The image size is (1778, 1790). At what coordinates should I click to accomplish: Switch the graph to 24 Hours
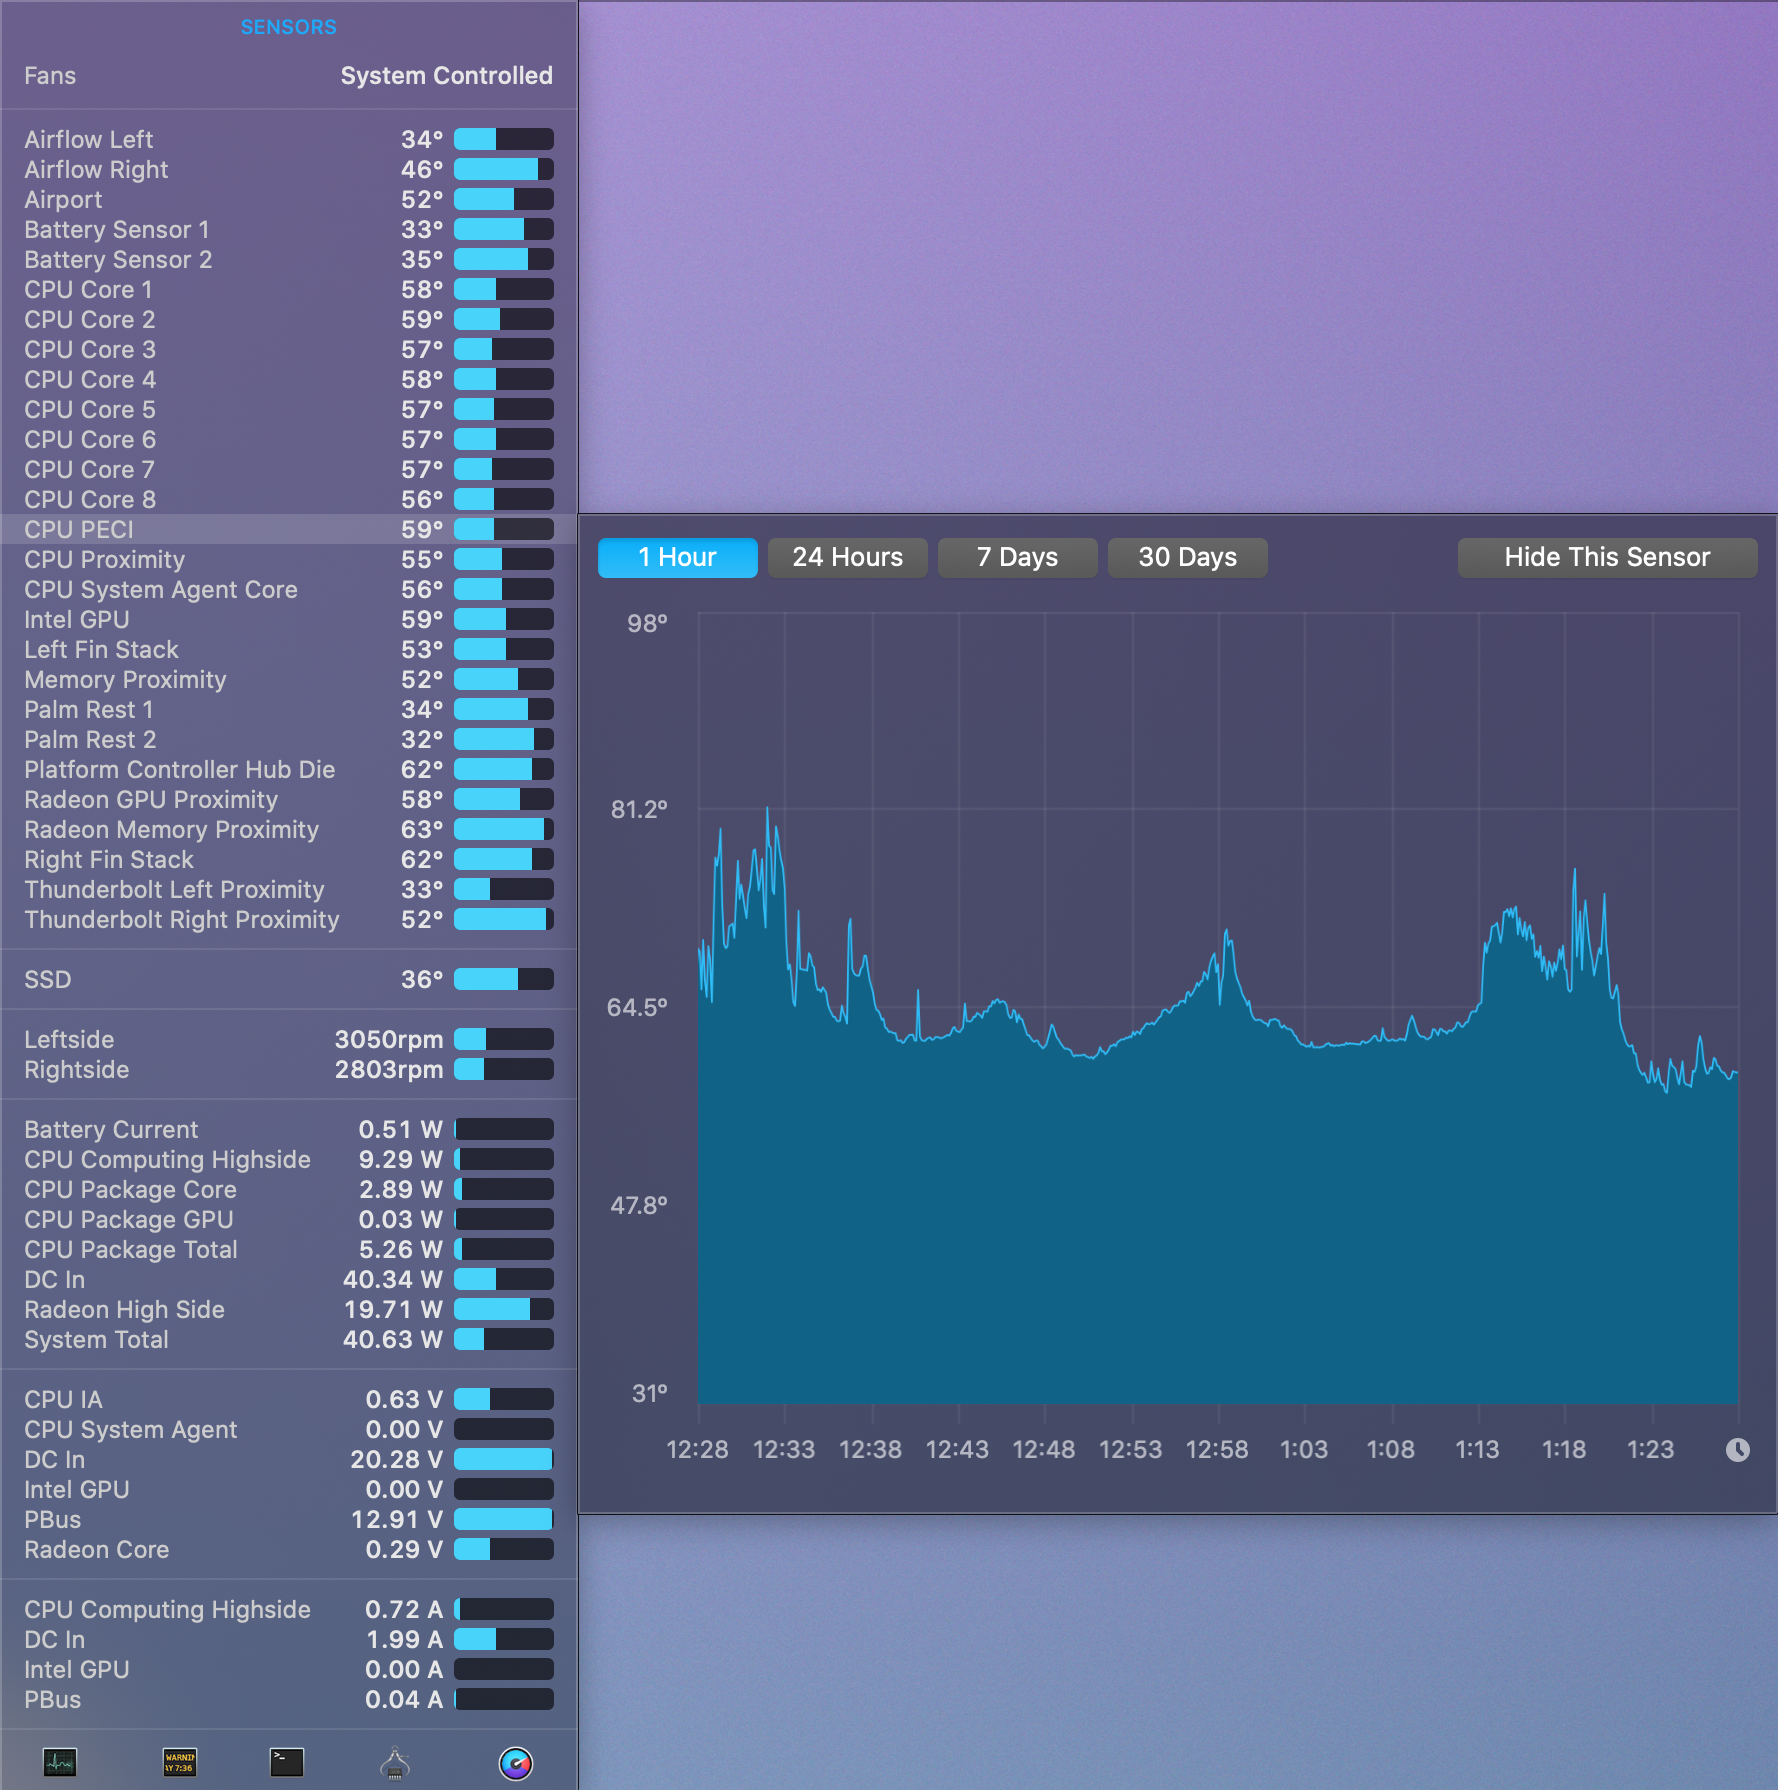[848, 557]
